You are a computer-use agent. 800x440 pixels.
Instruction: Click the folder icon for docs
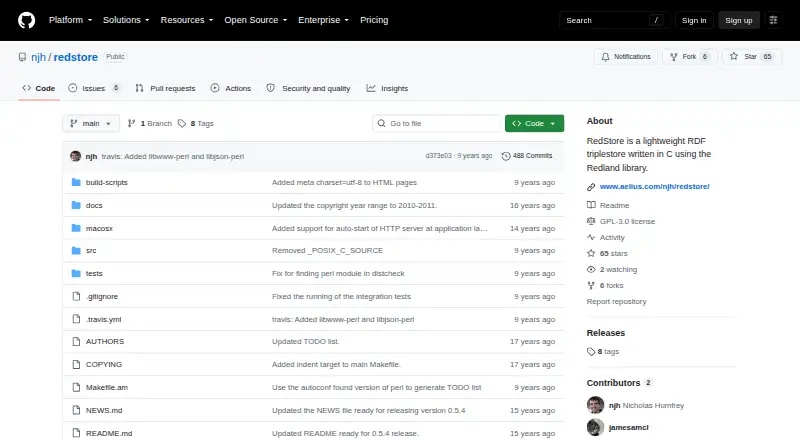(76, 205)
